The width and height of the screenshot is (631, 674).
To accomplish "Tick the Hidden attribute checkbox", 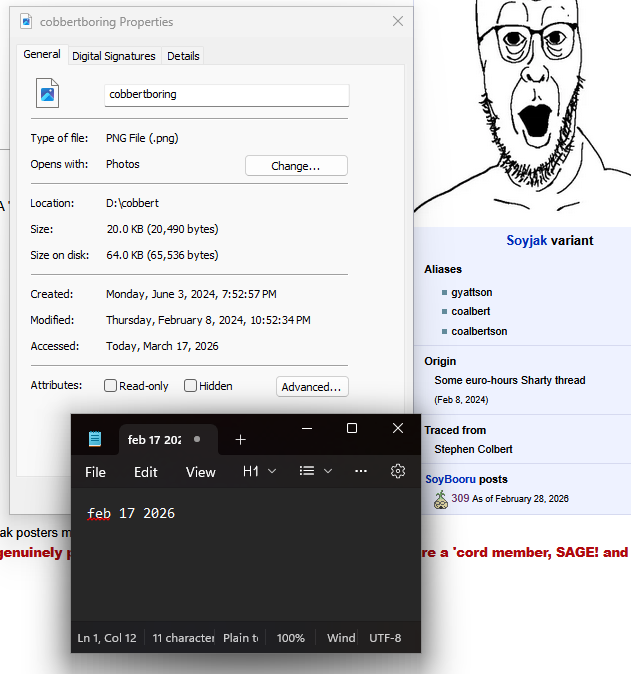I will pyautogui.click(x=191, y=386).
